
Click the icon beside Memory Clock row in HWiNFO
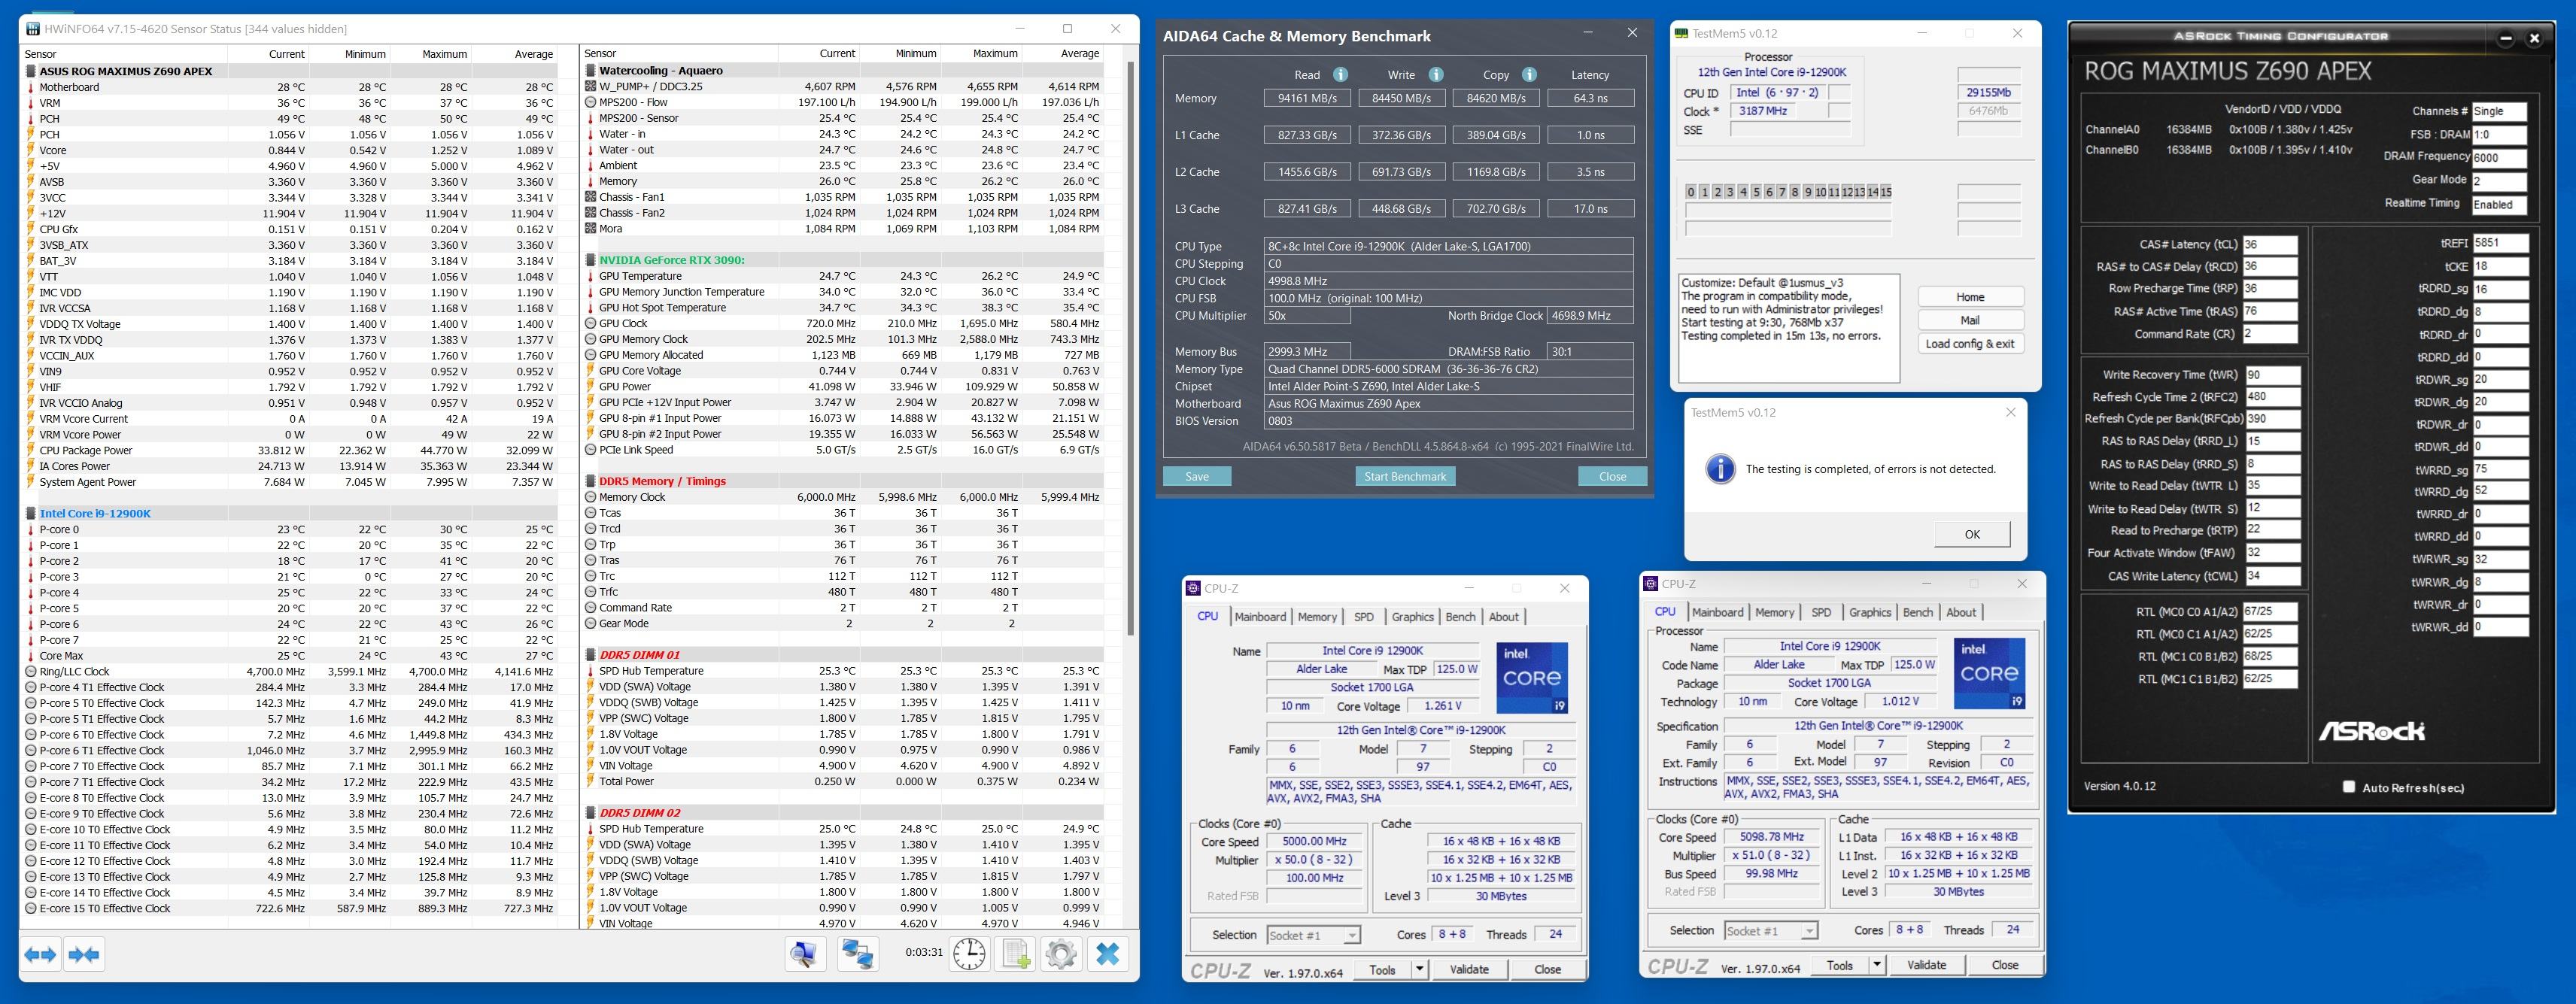click(591, 497)
